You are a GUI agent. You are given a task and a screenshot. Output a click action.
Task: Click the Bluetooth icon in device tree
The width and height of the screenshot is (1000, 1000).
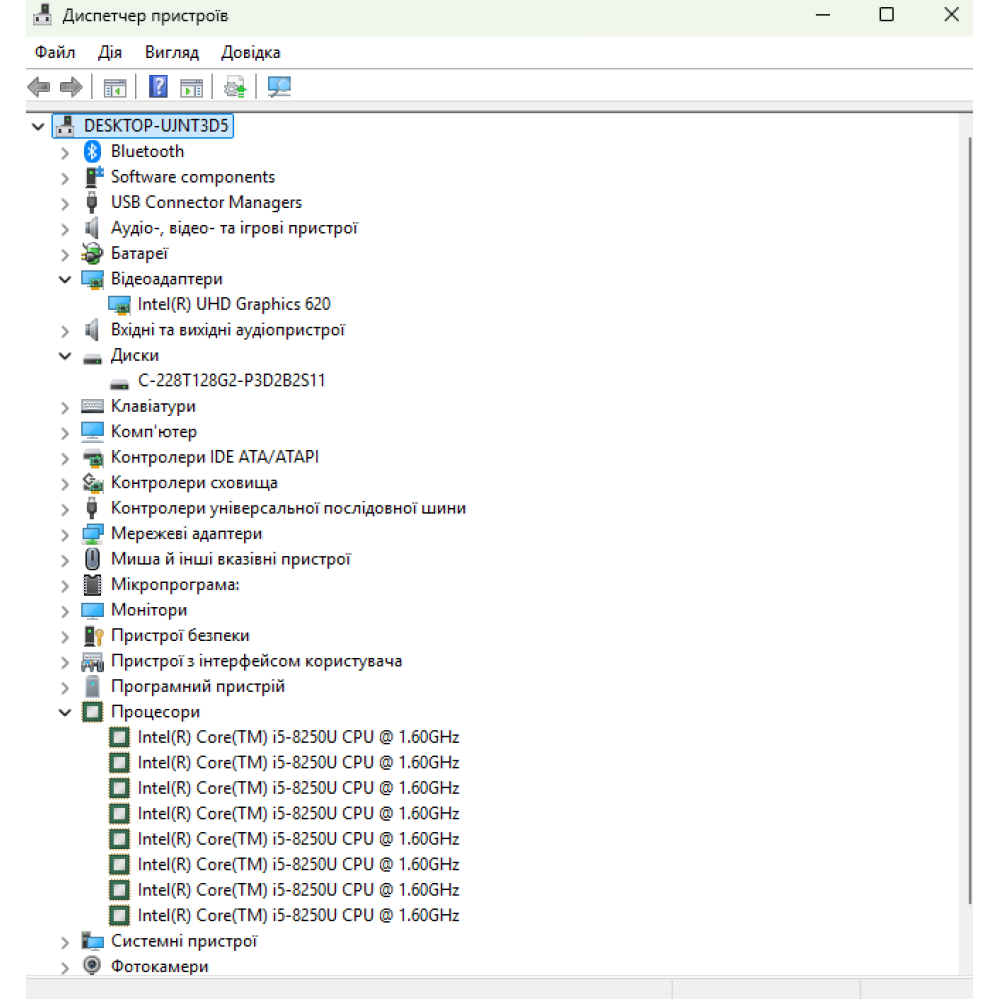92,151
